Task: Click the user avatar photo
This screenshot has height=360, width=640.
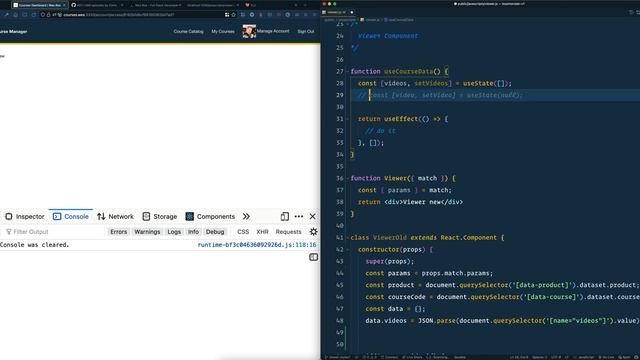Action: click(x=249, y=31)
